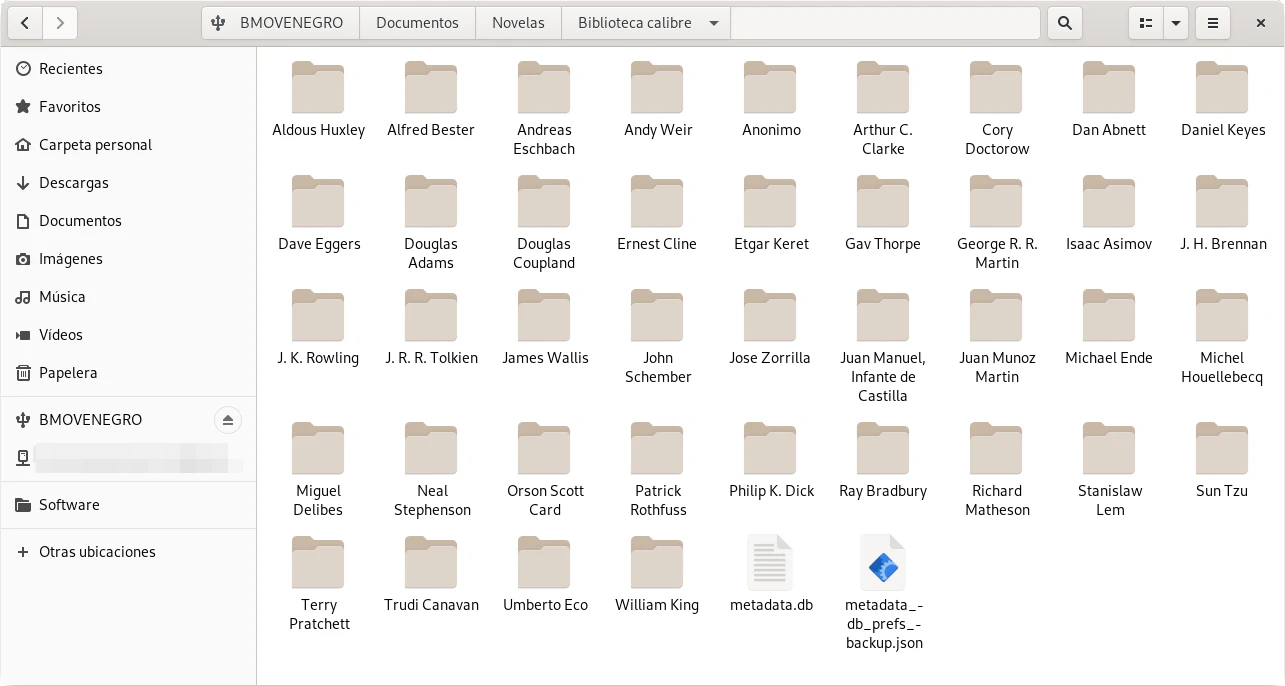Go back with the left arrow button
The height and width of the screenshot is (686, 1285).
pyautogui.click(x=24, y=23)
